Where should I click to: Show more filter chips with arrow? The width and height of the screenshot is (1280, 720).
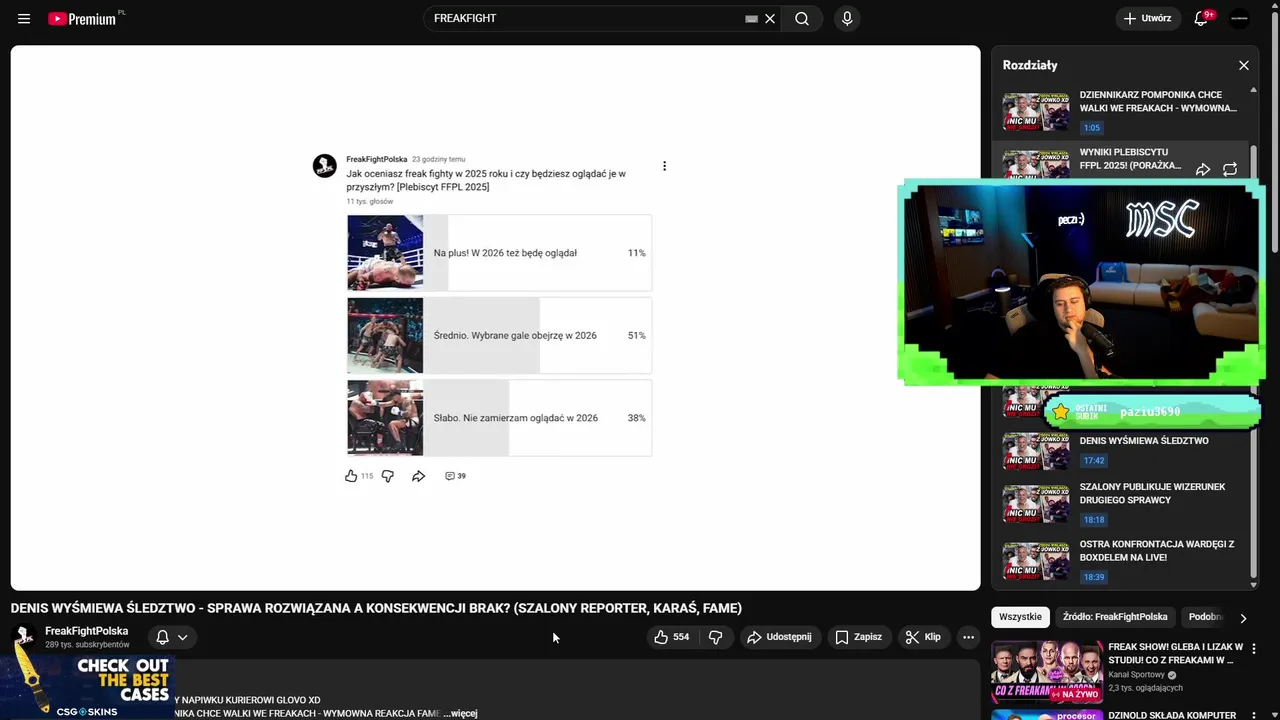(1243, 618)
